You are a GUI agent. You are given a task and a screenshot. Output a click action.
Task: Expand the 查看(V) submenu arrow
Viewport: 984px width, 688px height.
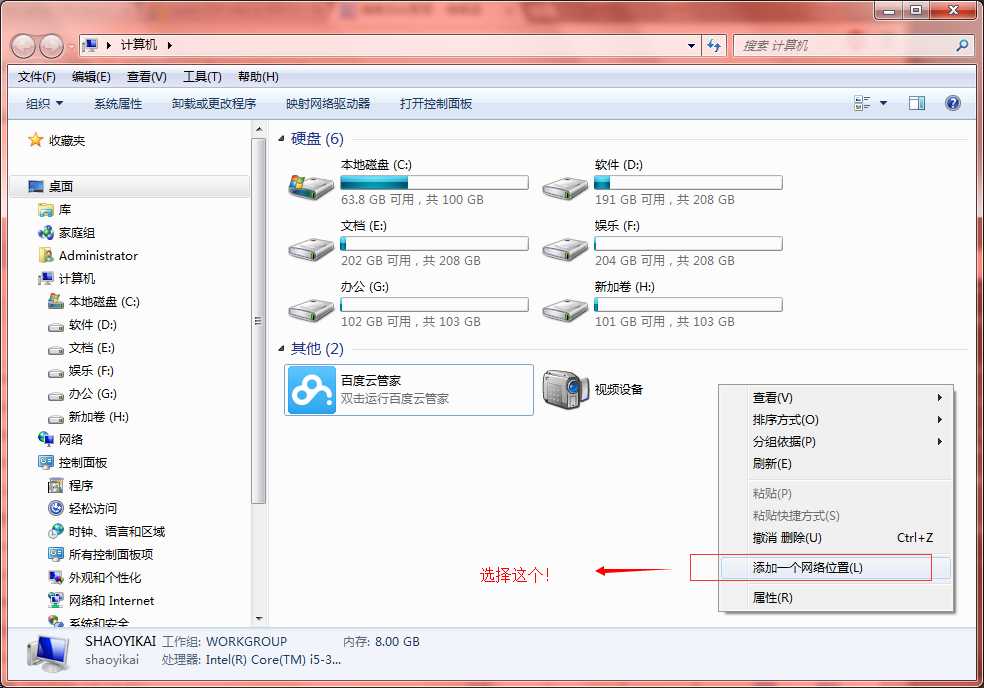point(939,397)
